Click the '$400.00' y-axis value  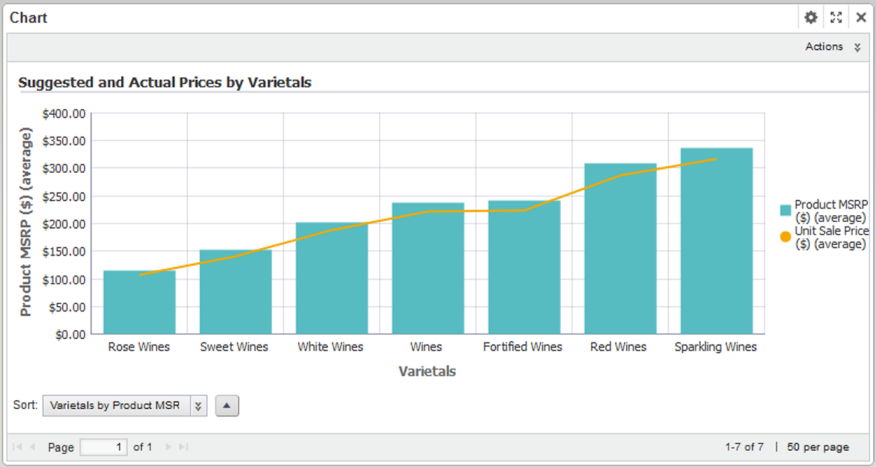(64, 114)
